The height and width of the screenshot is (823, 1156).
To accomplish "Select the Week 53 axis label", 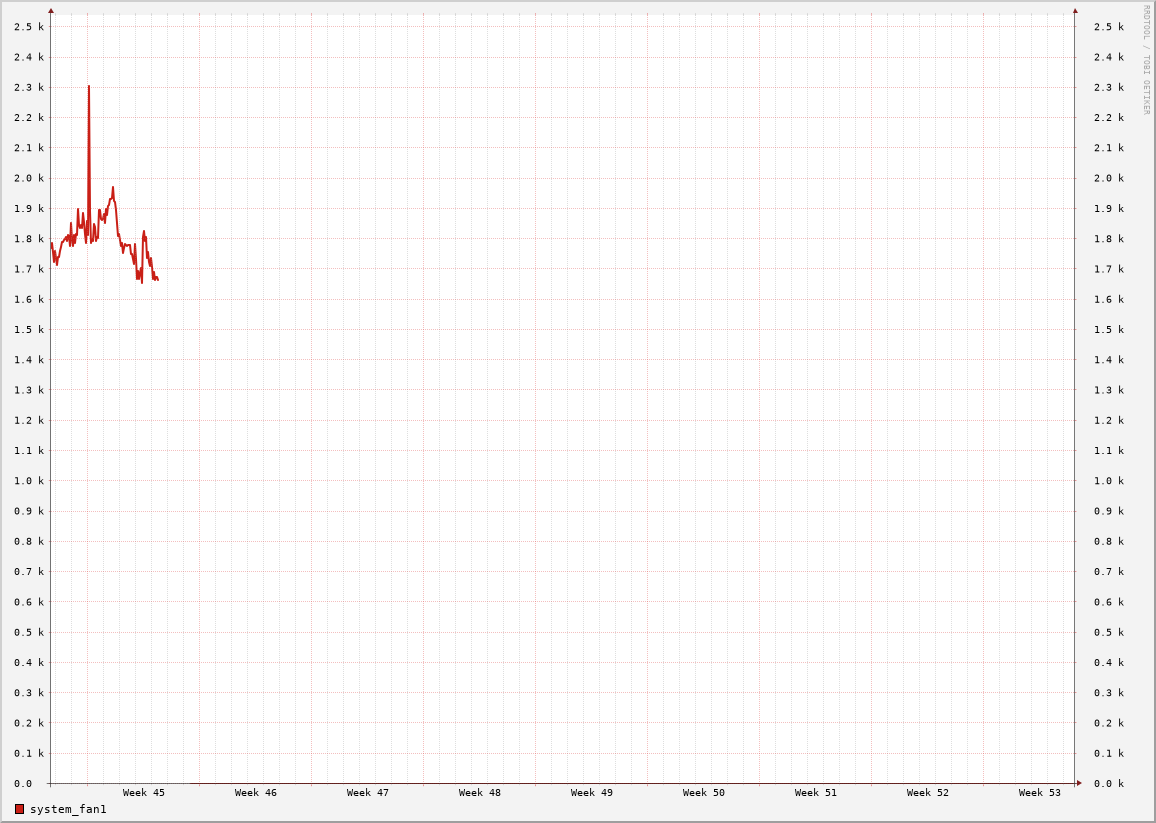I will [1040, 793].
